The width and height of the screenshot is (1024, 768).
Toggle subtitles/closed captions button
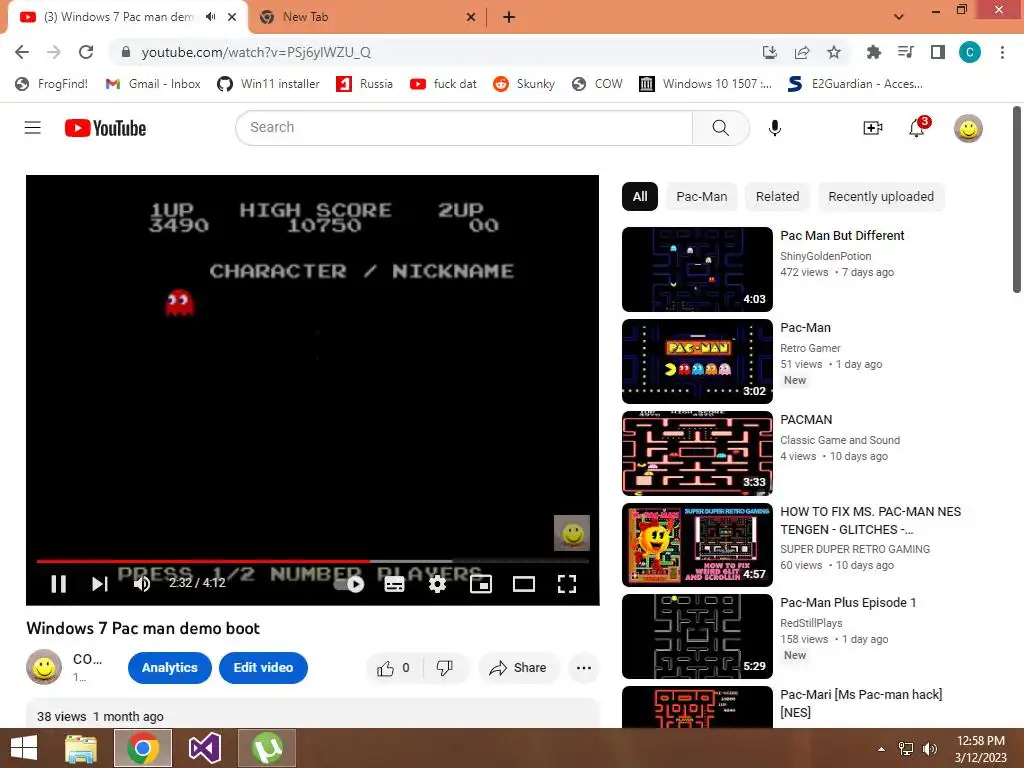pos(394,584)
